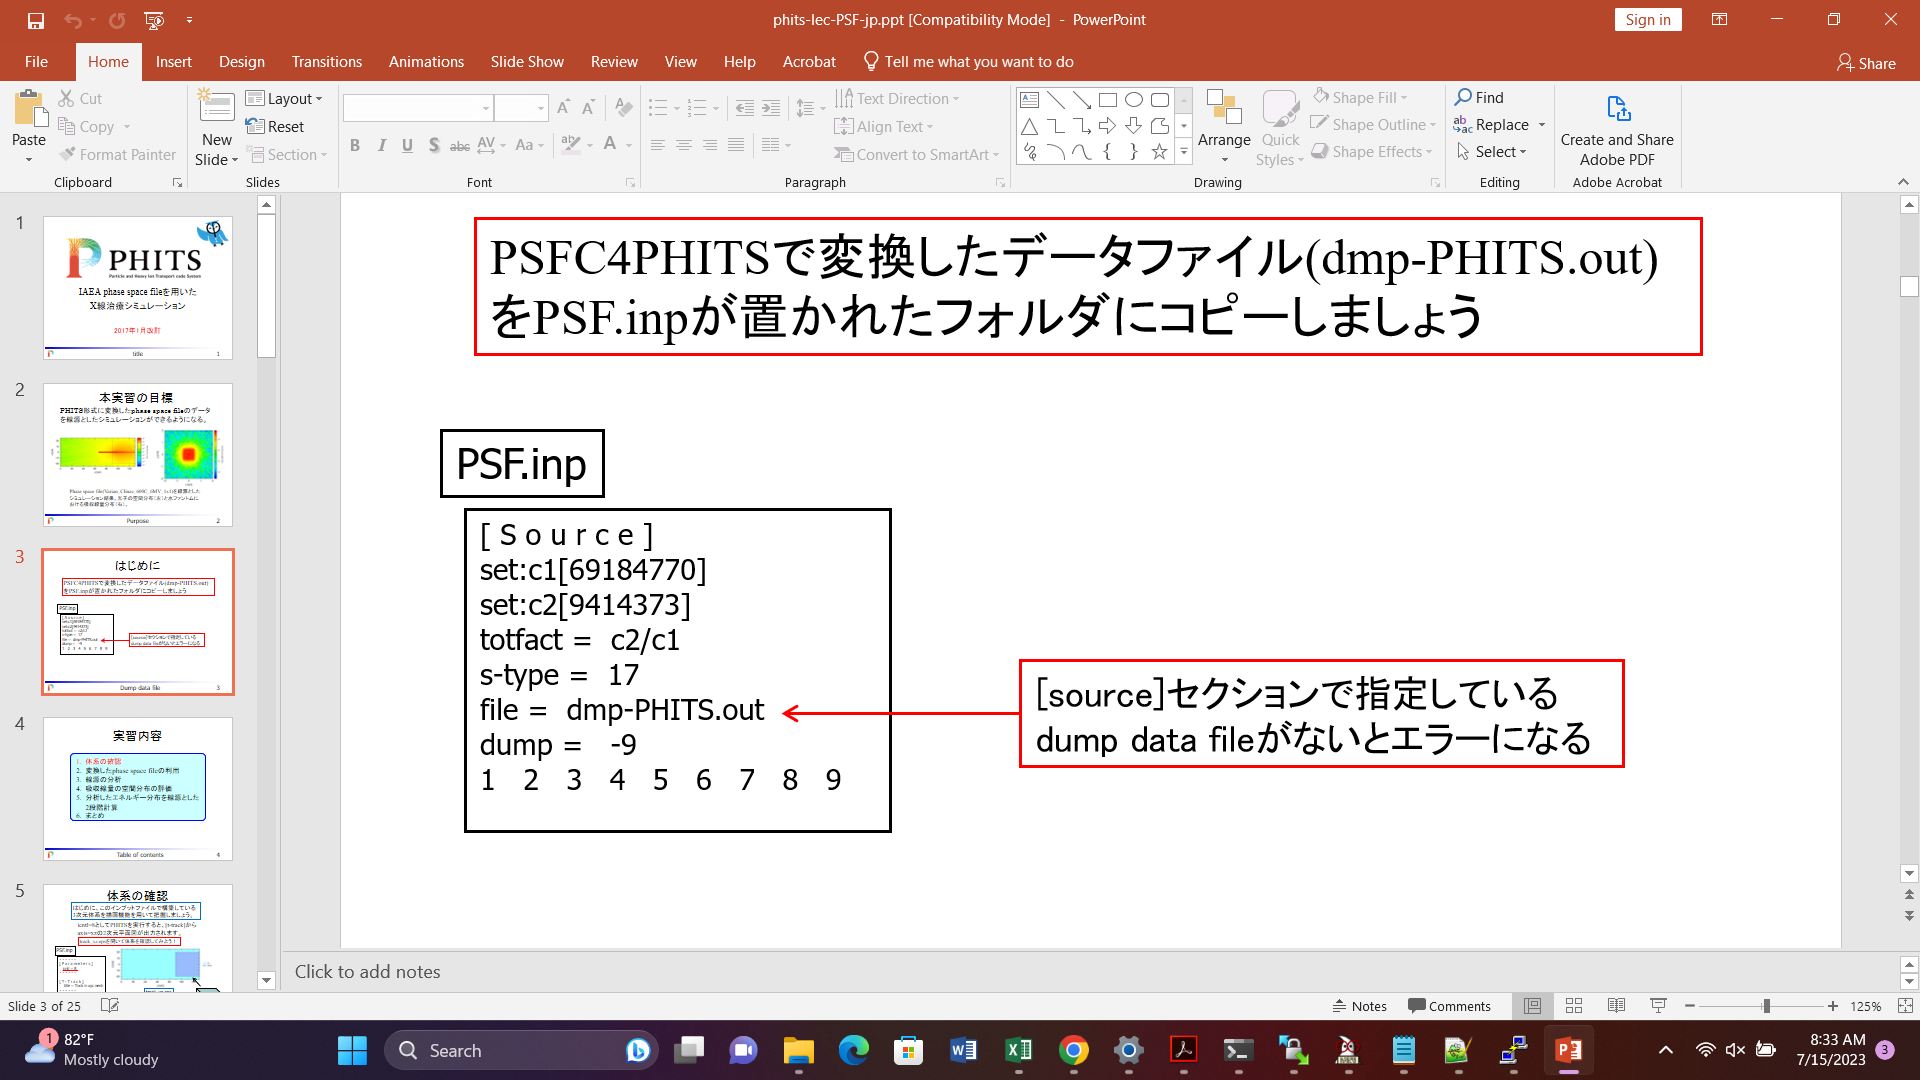
Task: Click the Clear All Formatting icon
Action: pos(624,107)
